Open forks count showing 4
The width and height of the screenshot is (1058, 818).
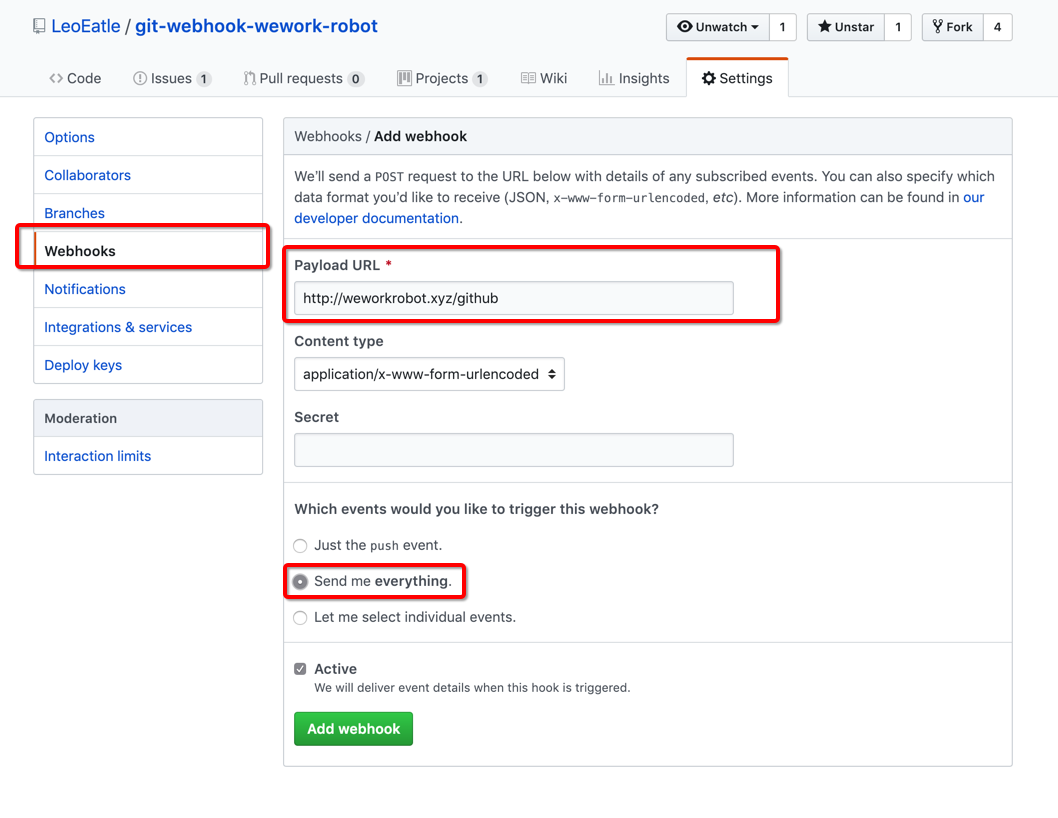tap(997, 27)
